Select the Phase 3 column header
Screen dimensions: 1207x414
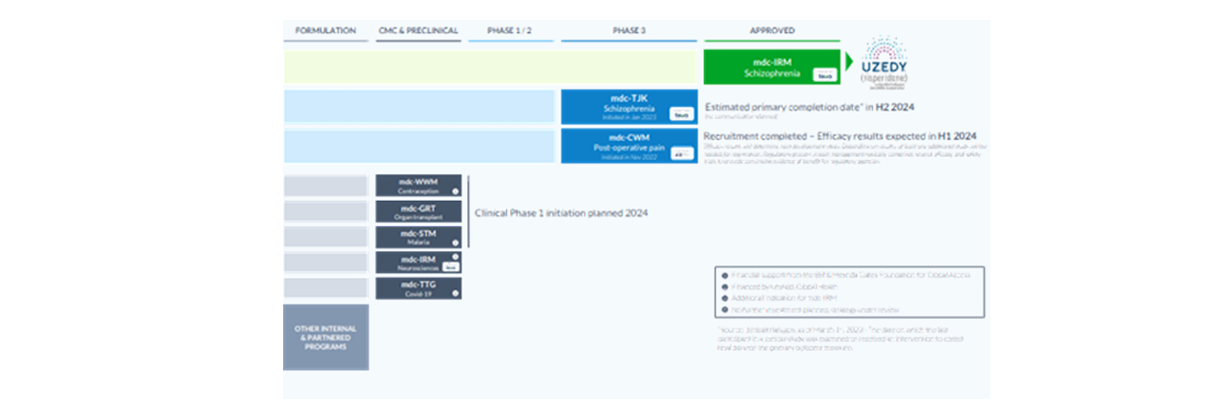point(628,31)
